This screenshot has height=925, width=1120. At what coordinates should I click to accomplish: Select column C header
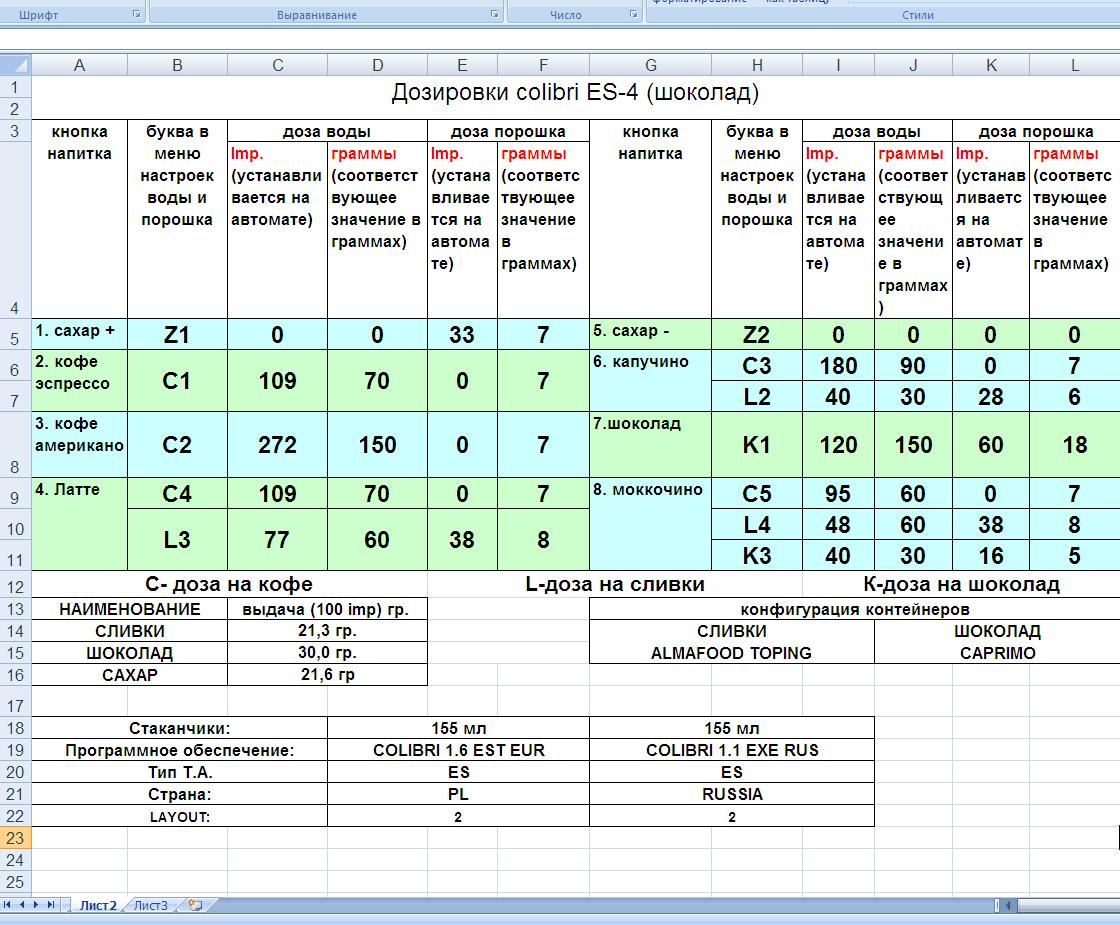[x=277, y=65]
